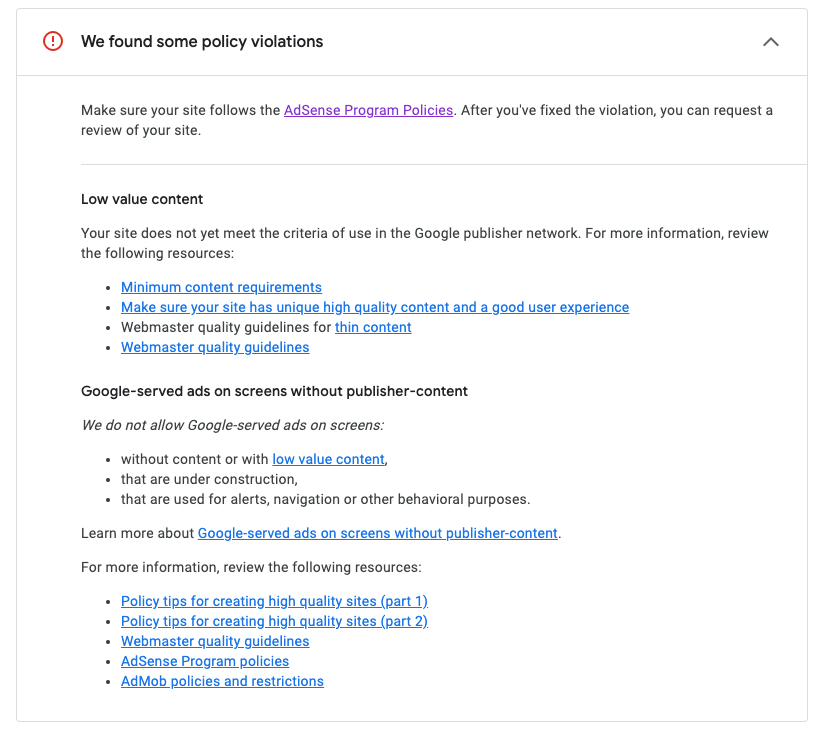
Task: Click the "low value content" inline link
Action: pos(328,460)
